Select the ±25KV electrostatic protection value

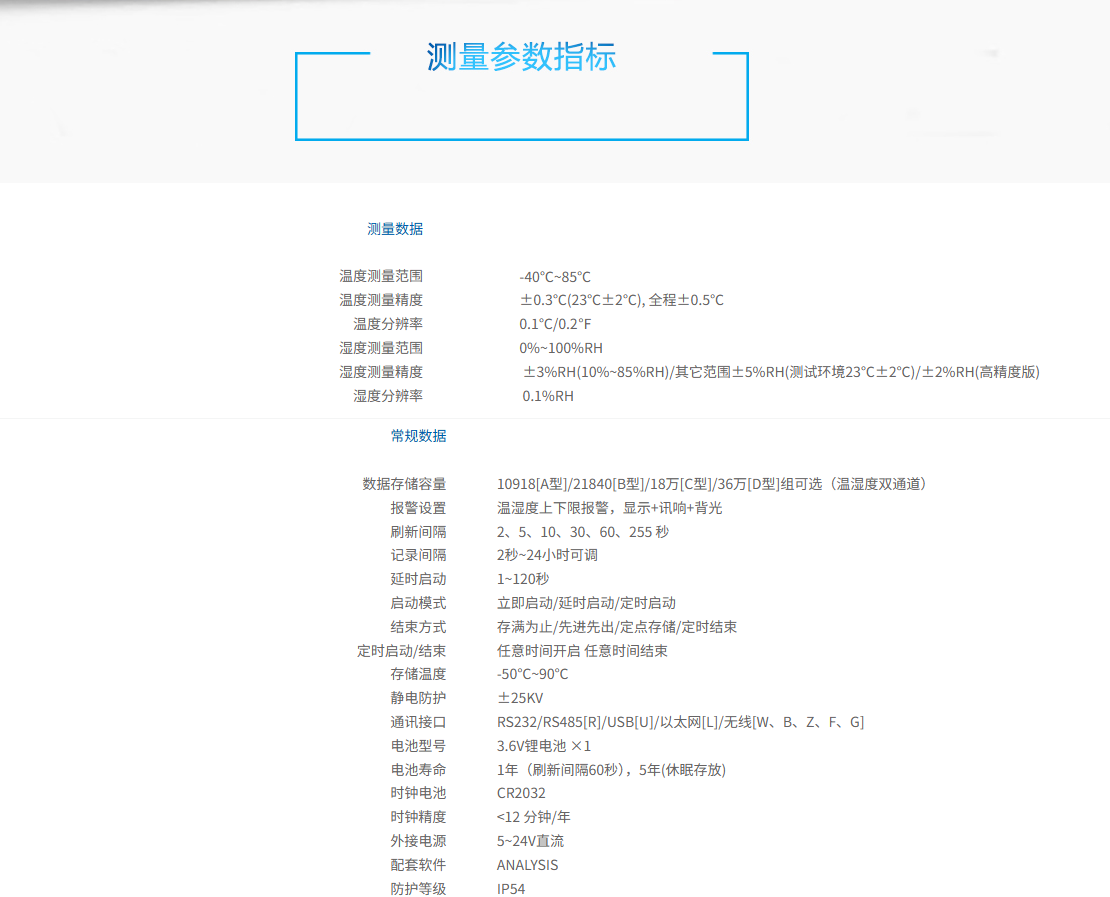[520, 698]
